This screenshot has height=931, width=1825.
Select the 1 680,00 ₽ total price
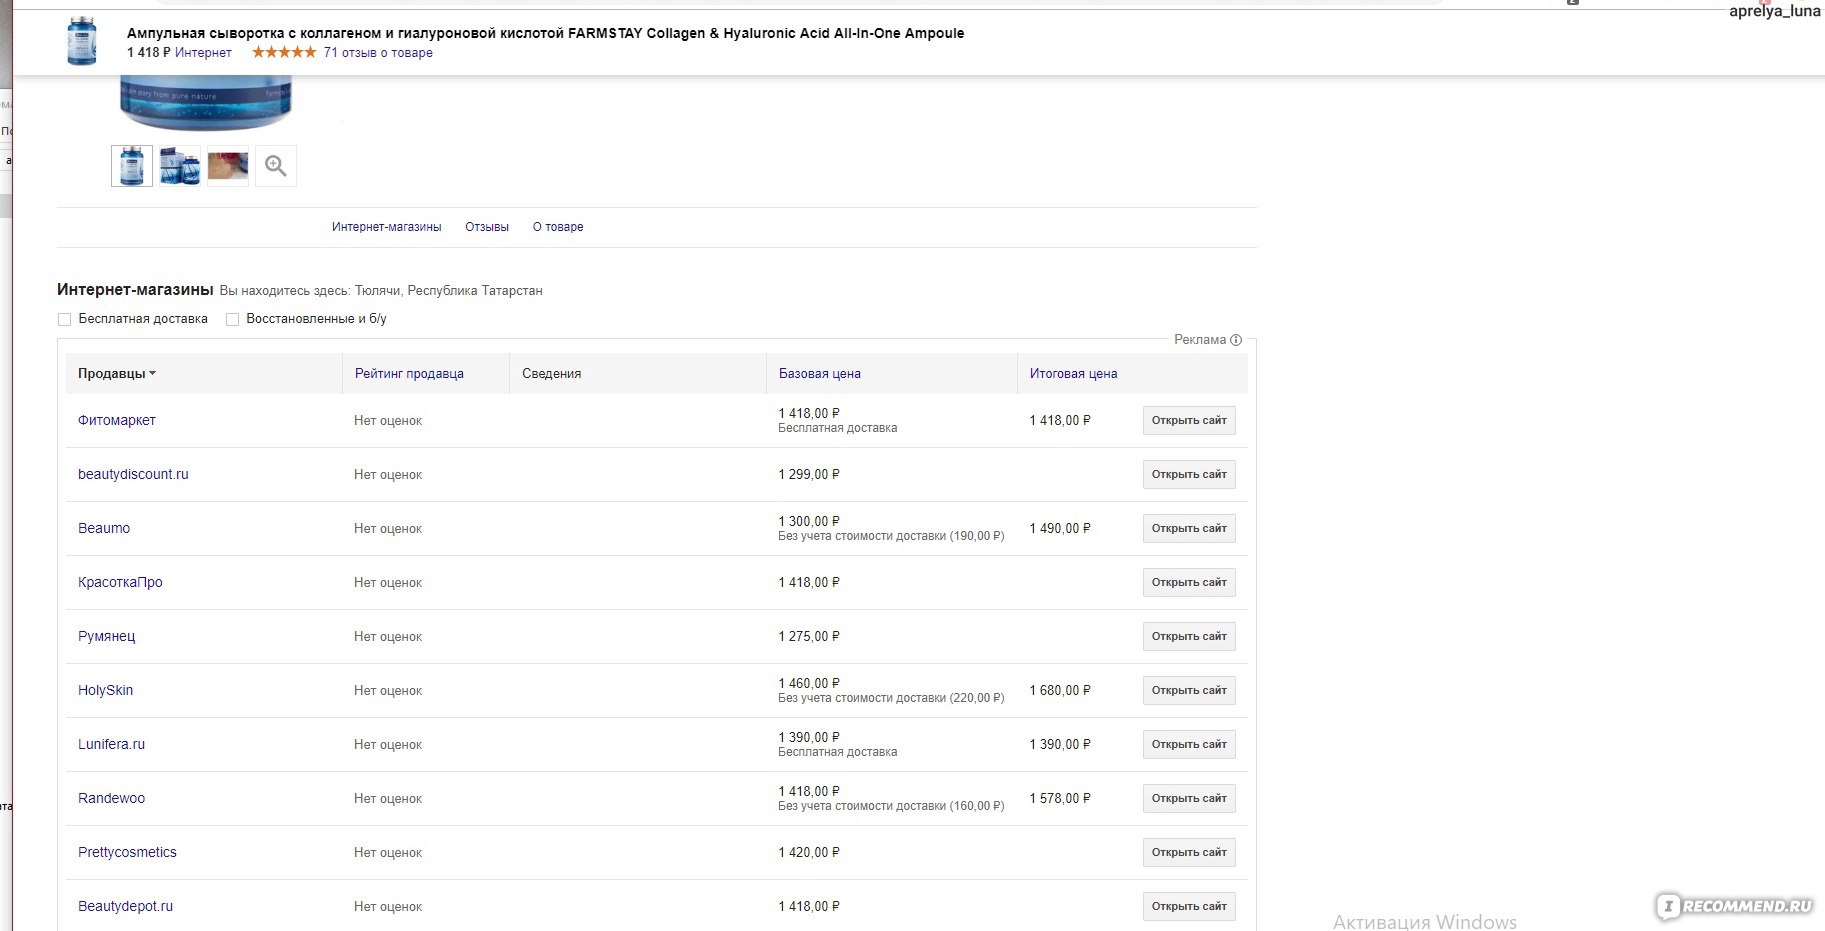[1060, 691]
